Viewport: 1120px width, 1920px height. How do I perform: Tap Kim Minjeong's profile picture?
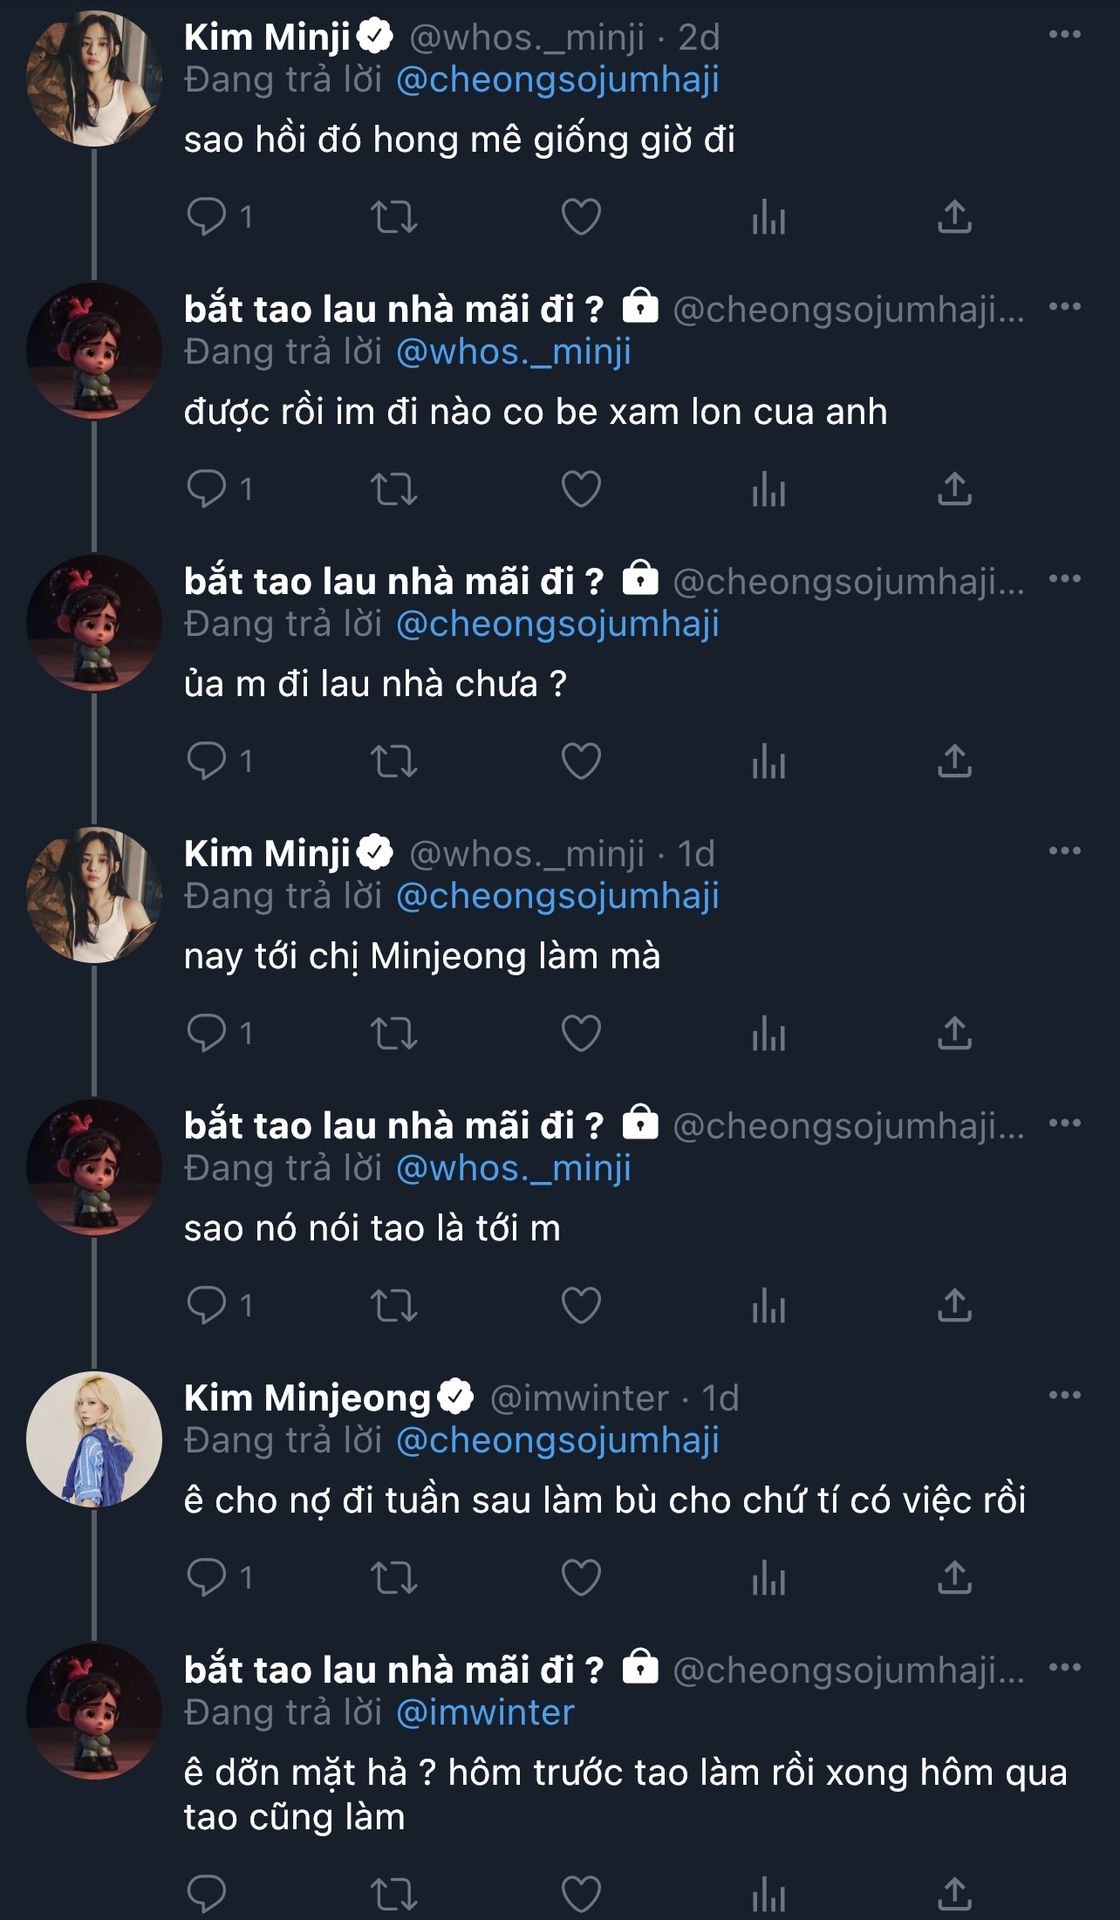coord(94,1439)
